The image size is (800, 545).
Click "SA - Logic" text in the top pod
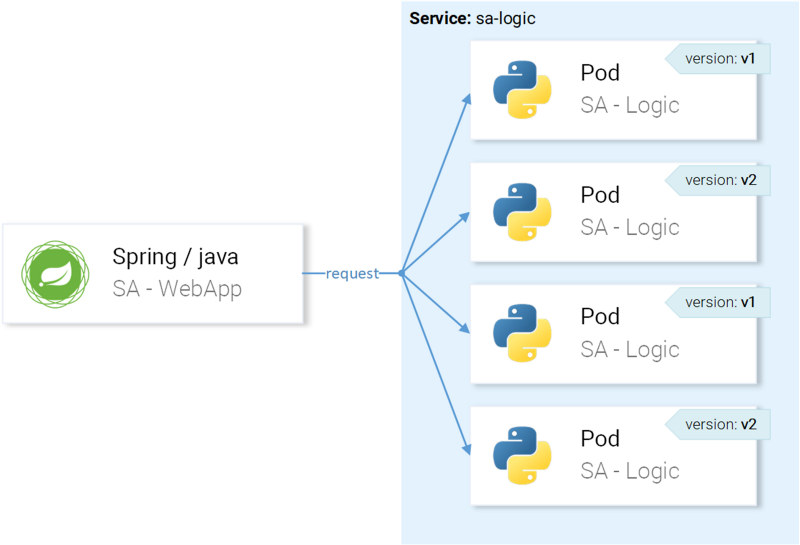tap(630, 105)
